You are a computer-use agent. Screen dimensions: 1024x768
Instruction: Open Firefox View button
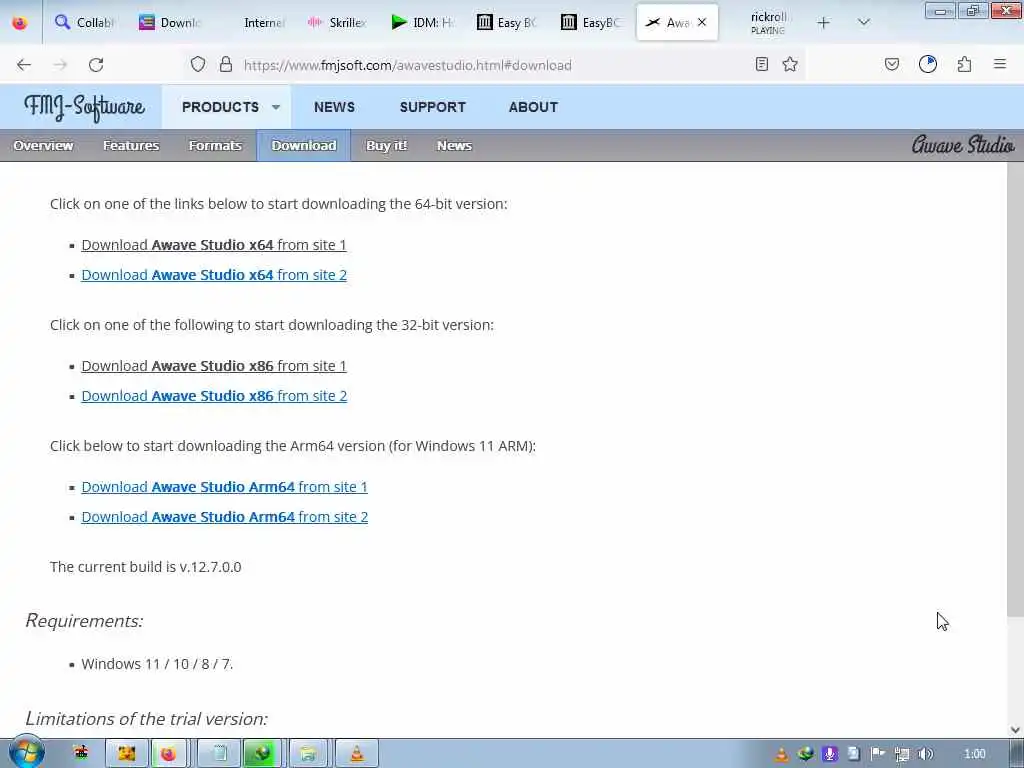coord(20,23)
